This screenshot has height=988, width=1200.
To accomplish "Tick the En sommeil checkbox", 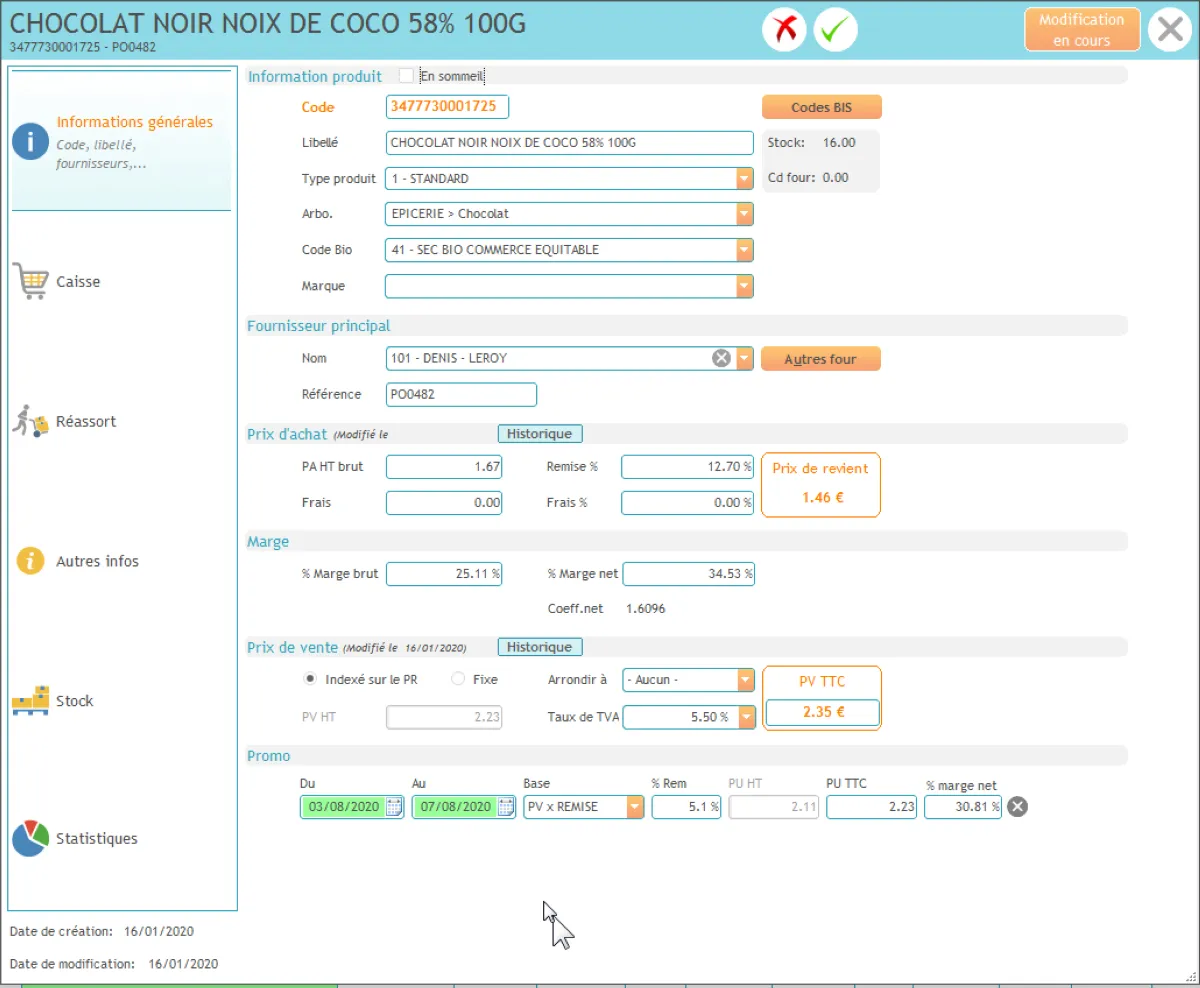I will pos(406,75).
